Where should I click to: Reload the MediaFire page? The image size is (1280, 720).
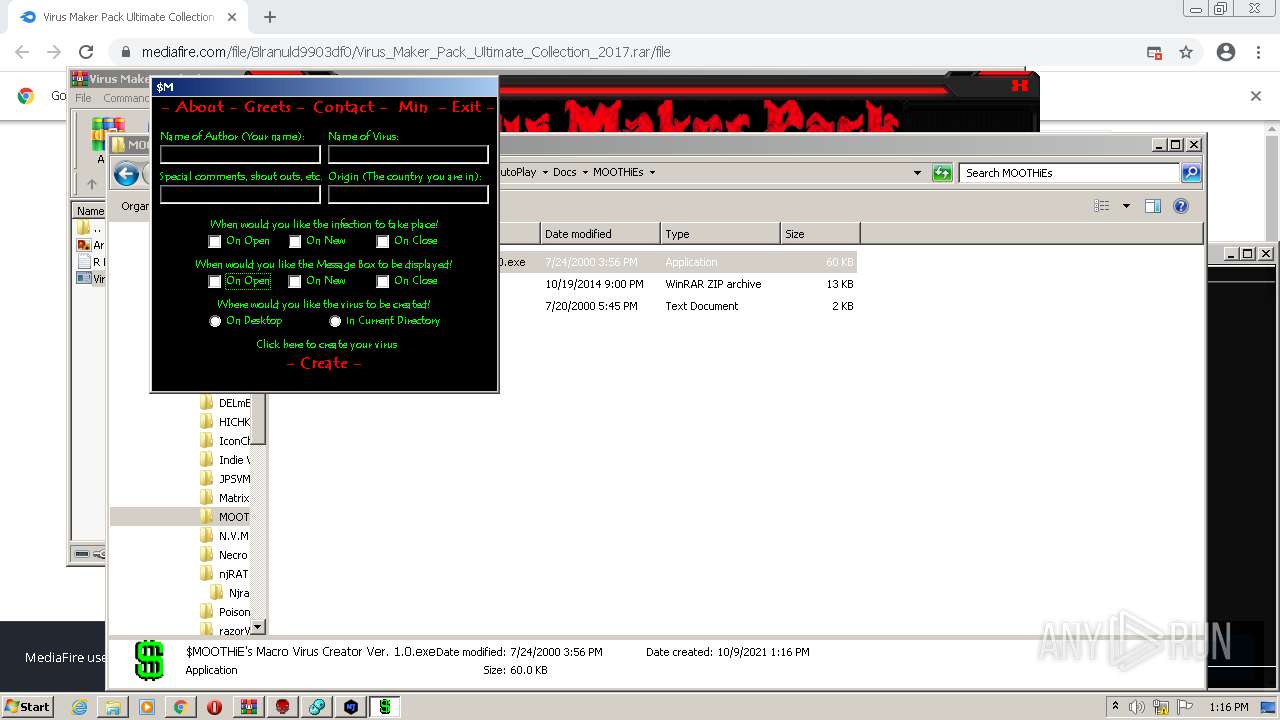pyautogui.click(x=86, y=52)
